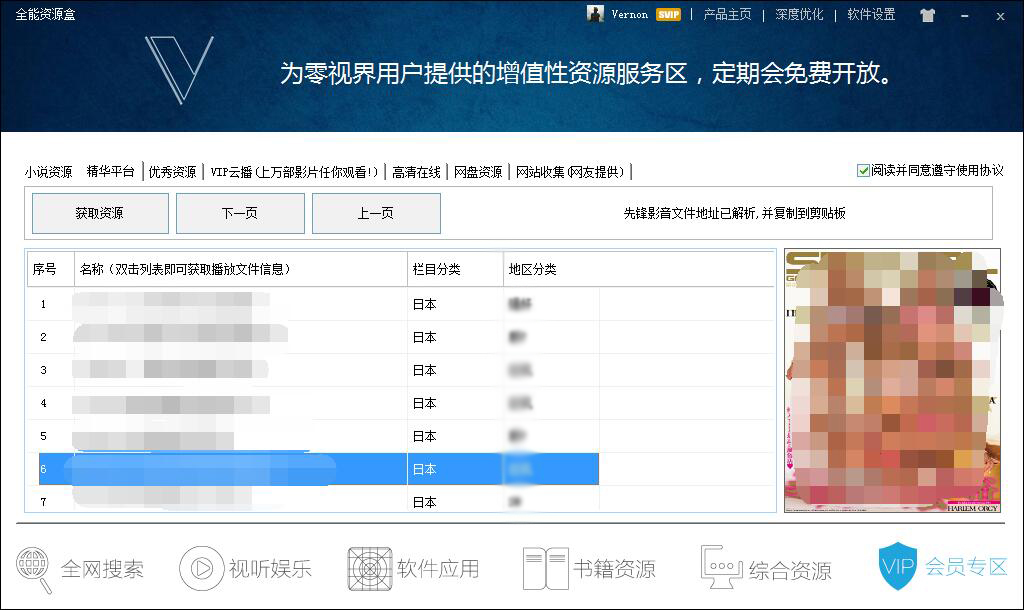The height and width of the screenshot is (610, 1024).
Task: Switch to the 小说资源 tab
Action: pyautogui.click(x=48, y=172)
